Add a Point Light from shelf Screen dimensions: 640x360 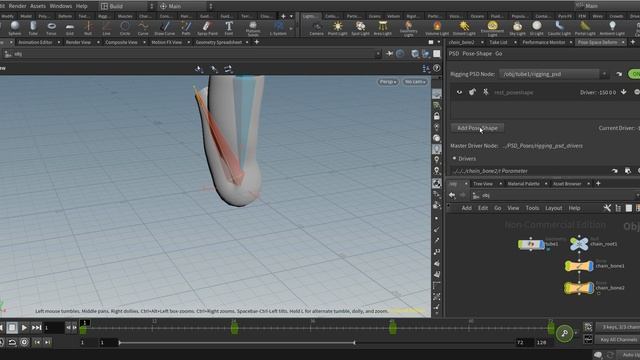(338, 28)
